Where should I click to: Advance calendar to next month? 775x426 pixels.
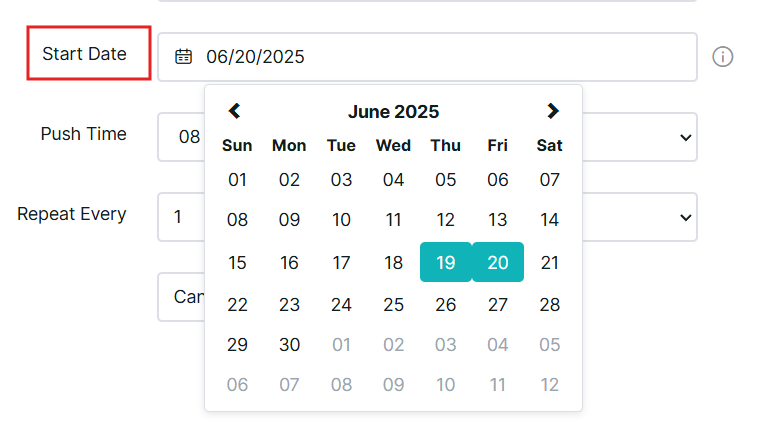click(553, 111)
